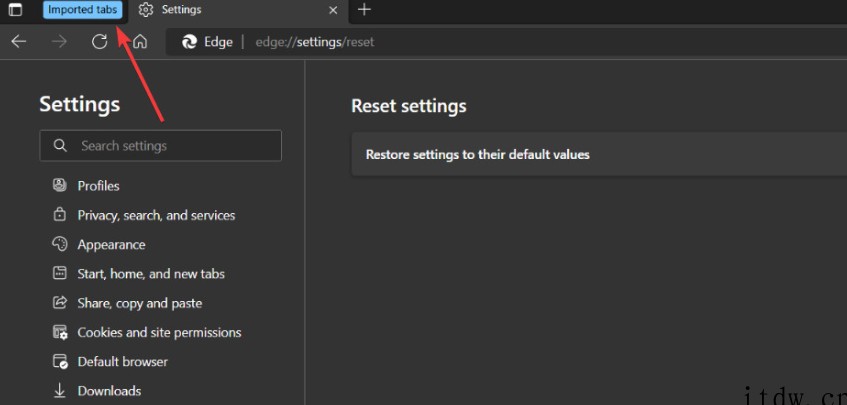Go forward with the forward arrow

pos(59,42)
